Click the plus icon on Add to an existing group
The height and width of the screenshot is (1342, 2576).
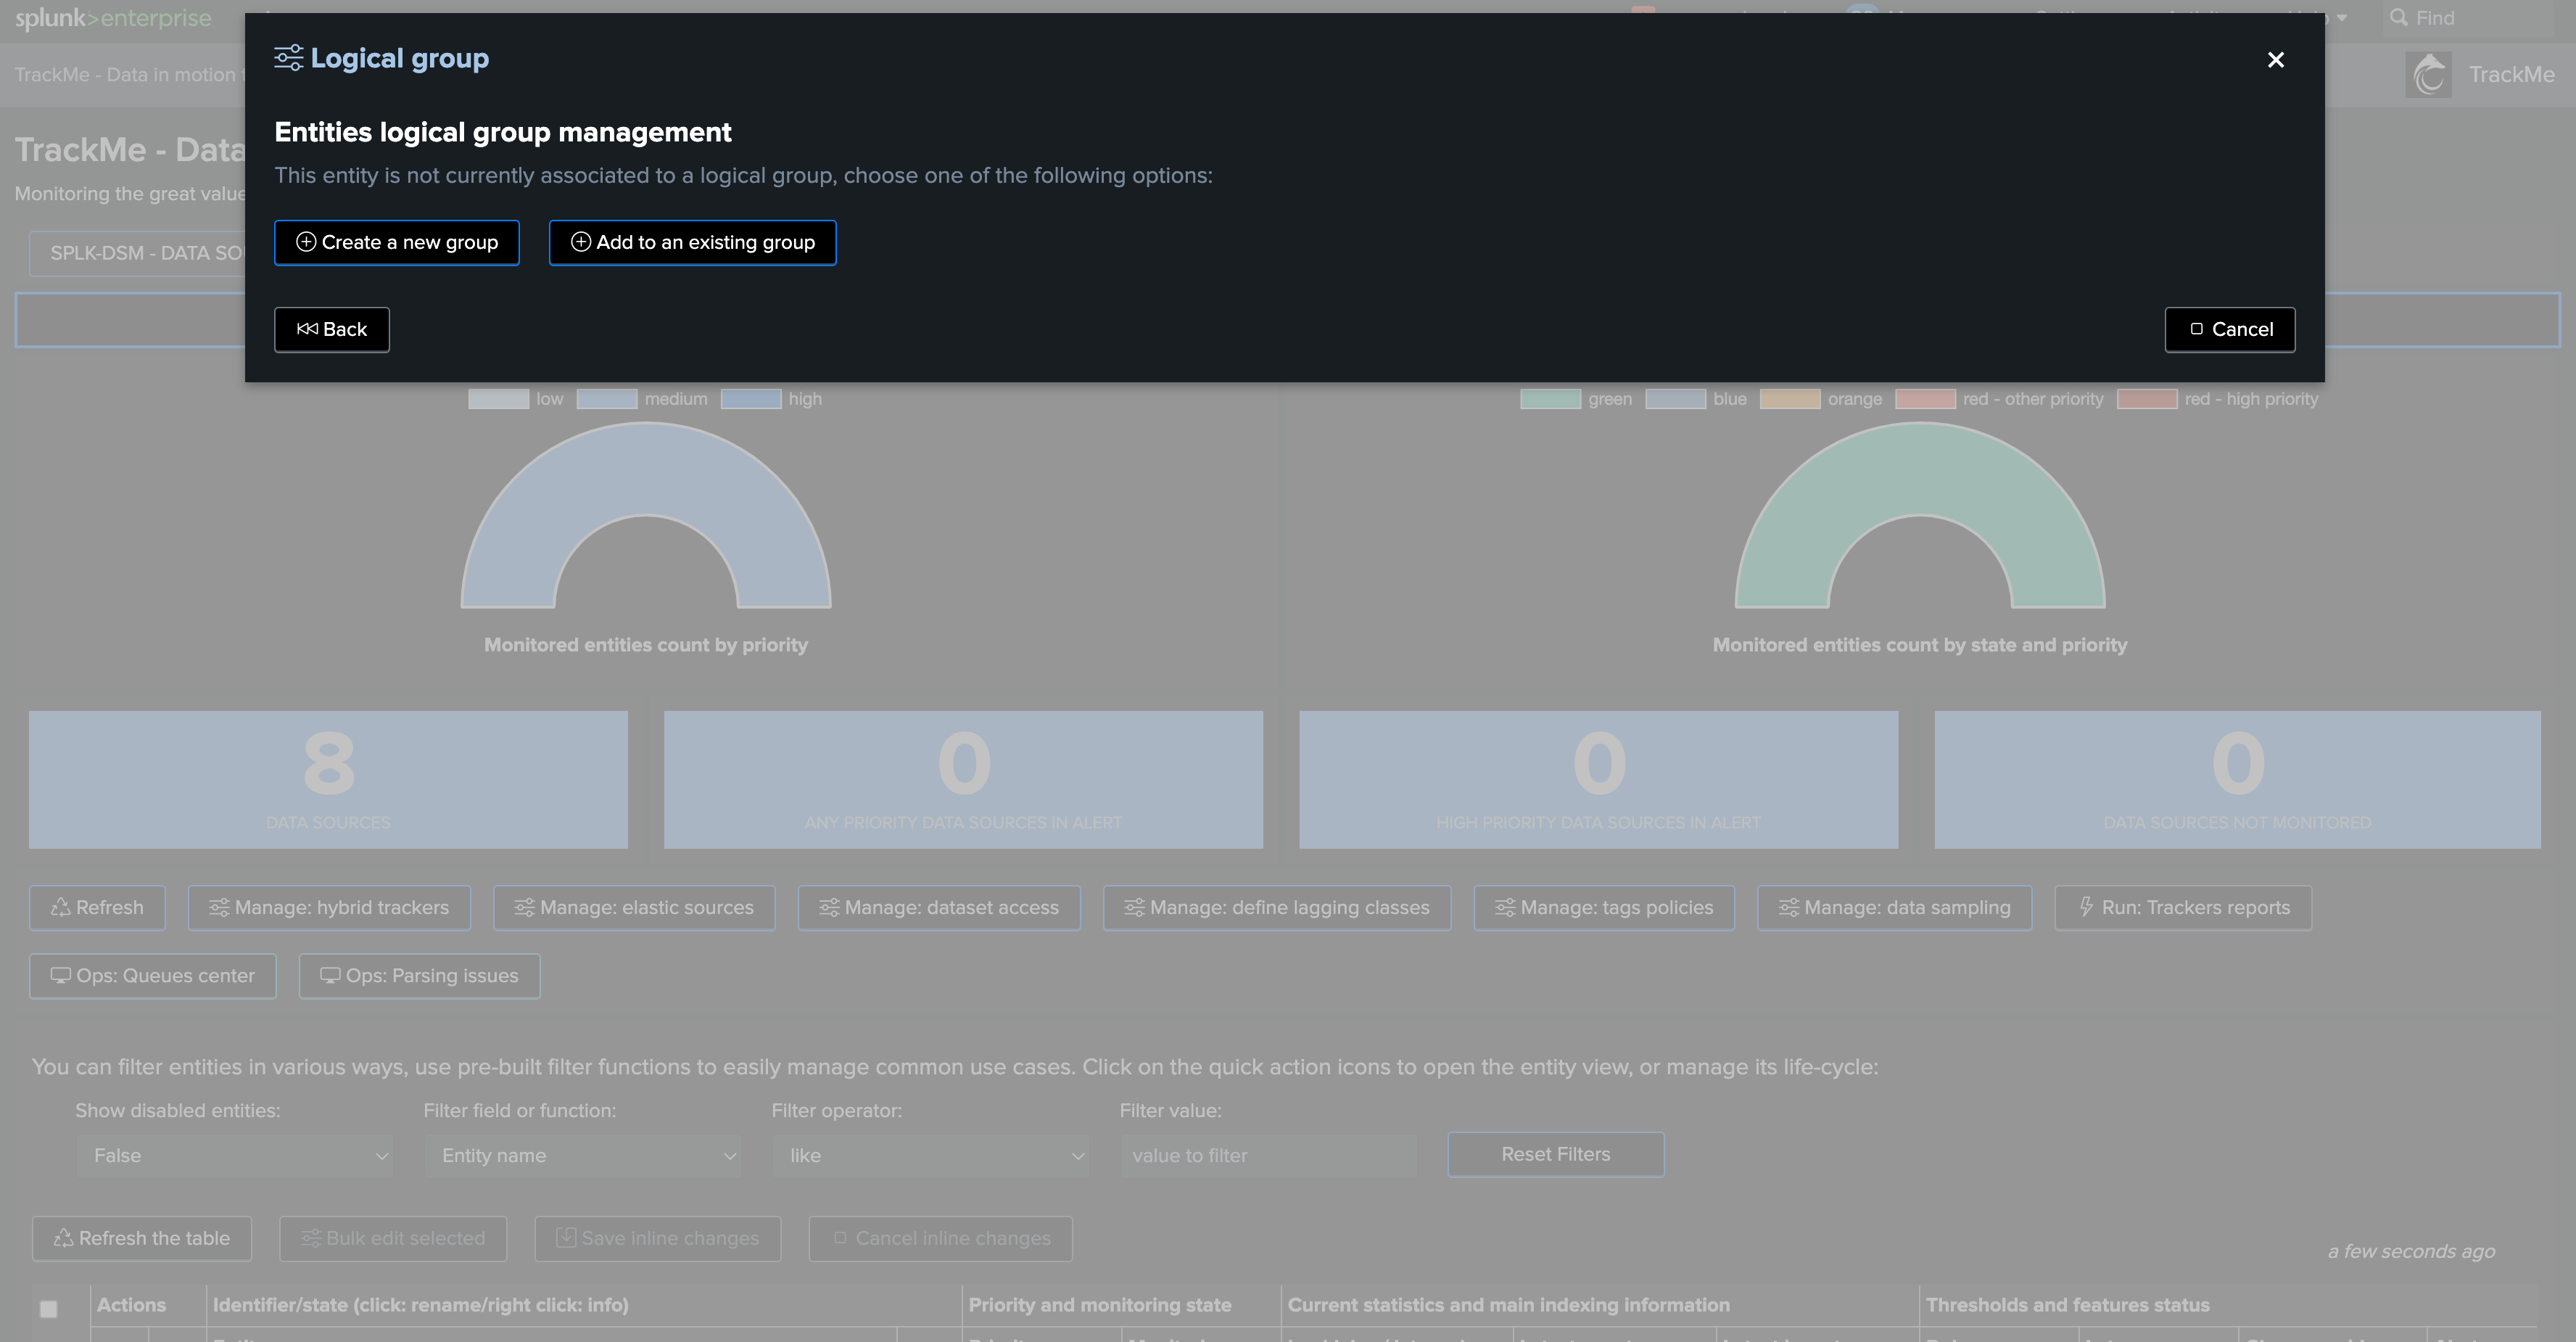point(580,242)
